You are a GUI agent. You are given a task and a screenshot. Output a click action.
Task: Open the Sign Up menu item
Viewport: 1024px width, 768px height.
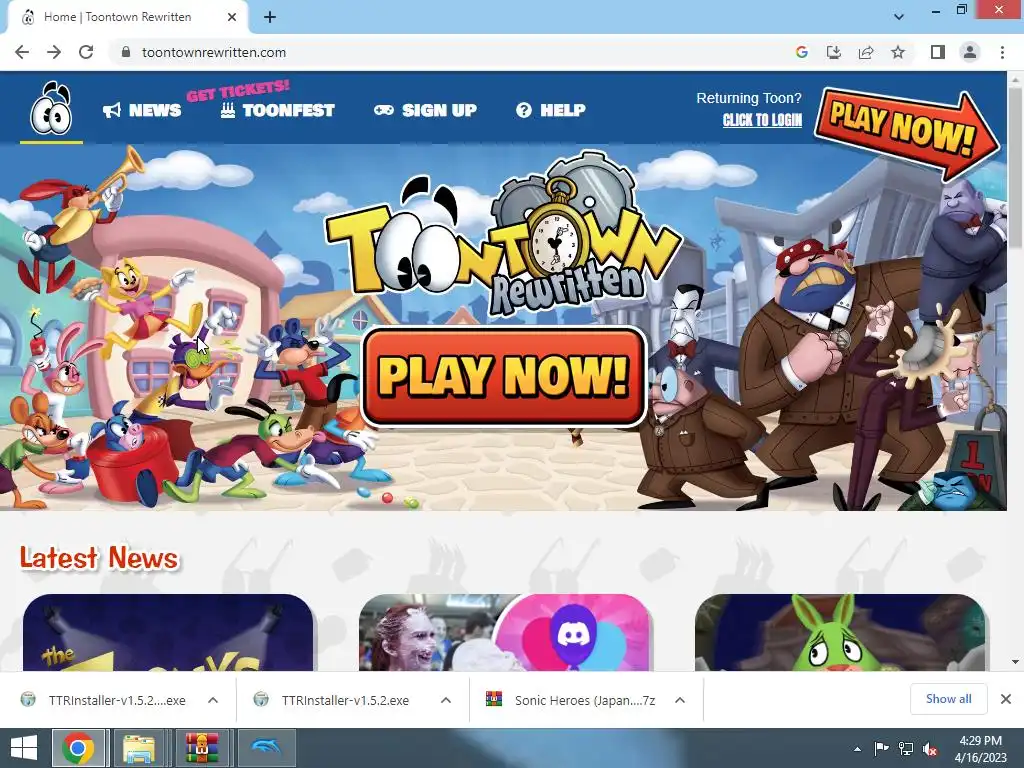tap(425, 110)
